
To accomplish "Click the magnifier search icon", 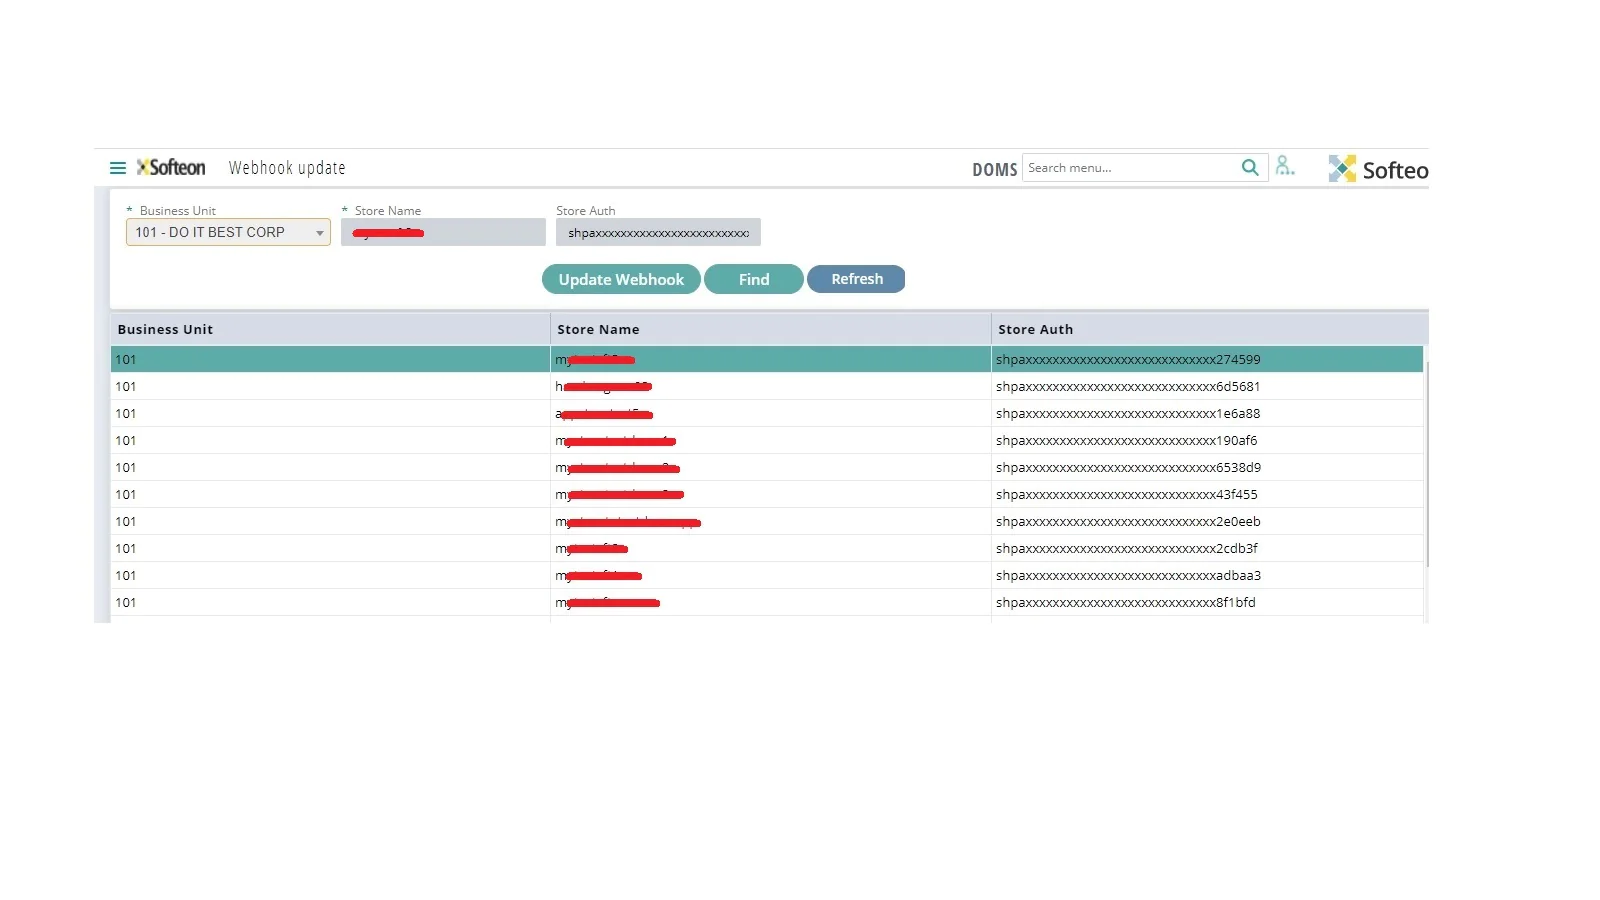I will coord(1250,168).
